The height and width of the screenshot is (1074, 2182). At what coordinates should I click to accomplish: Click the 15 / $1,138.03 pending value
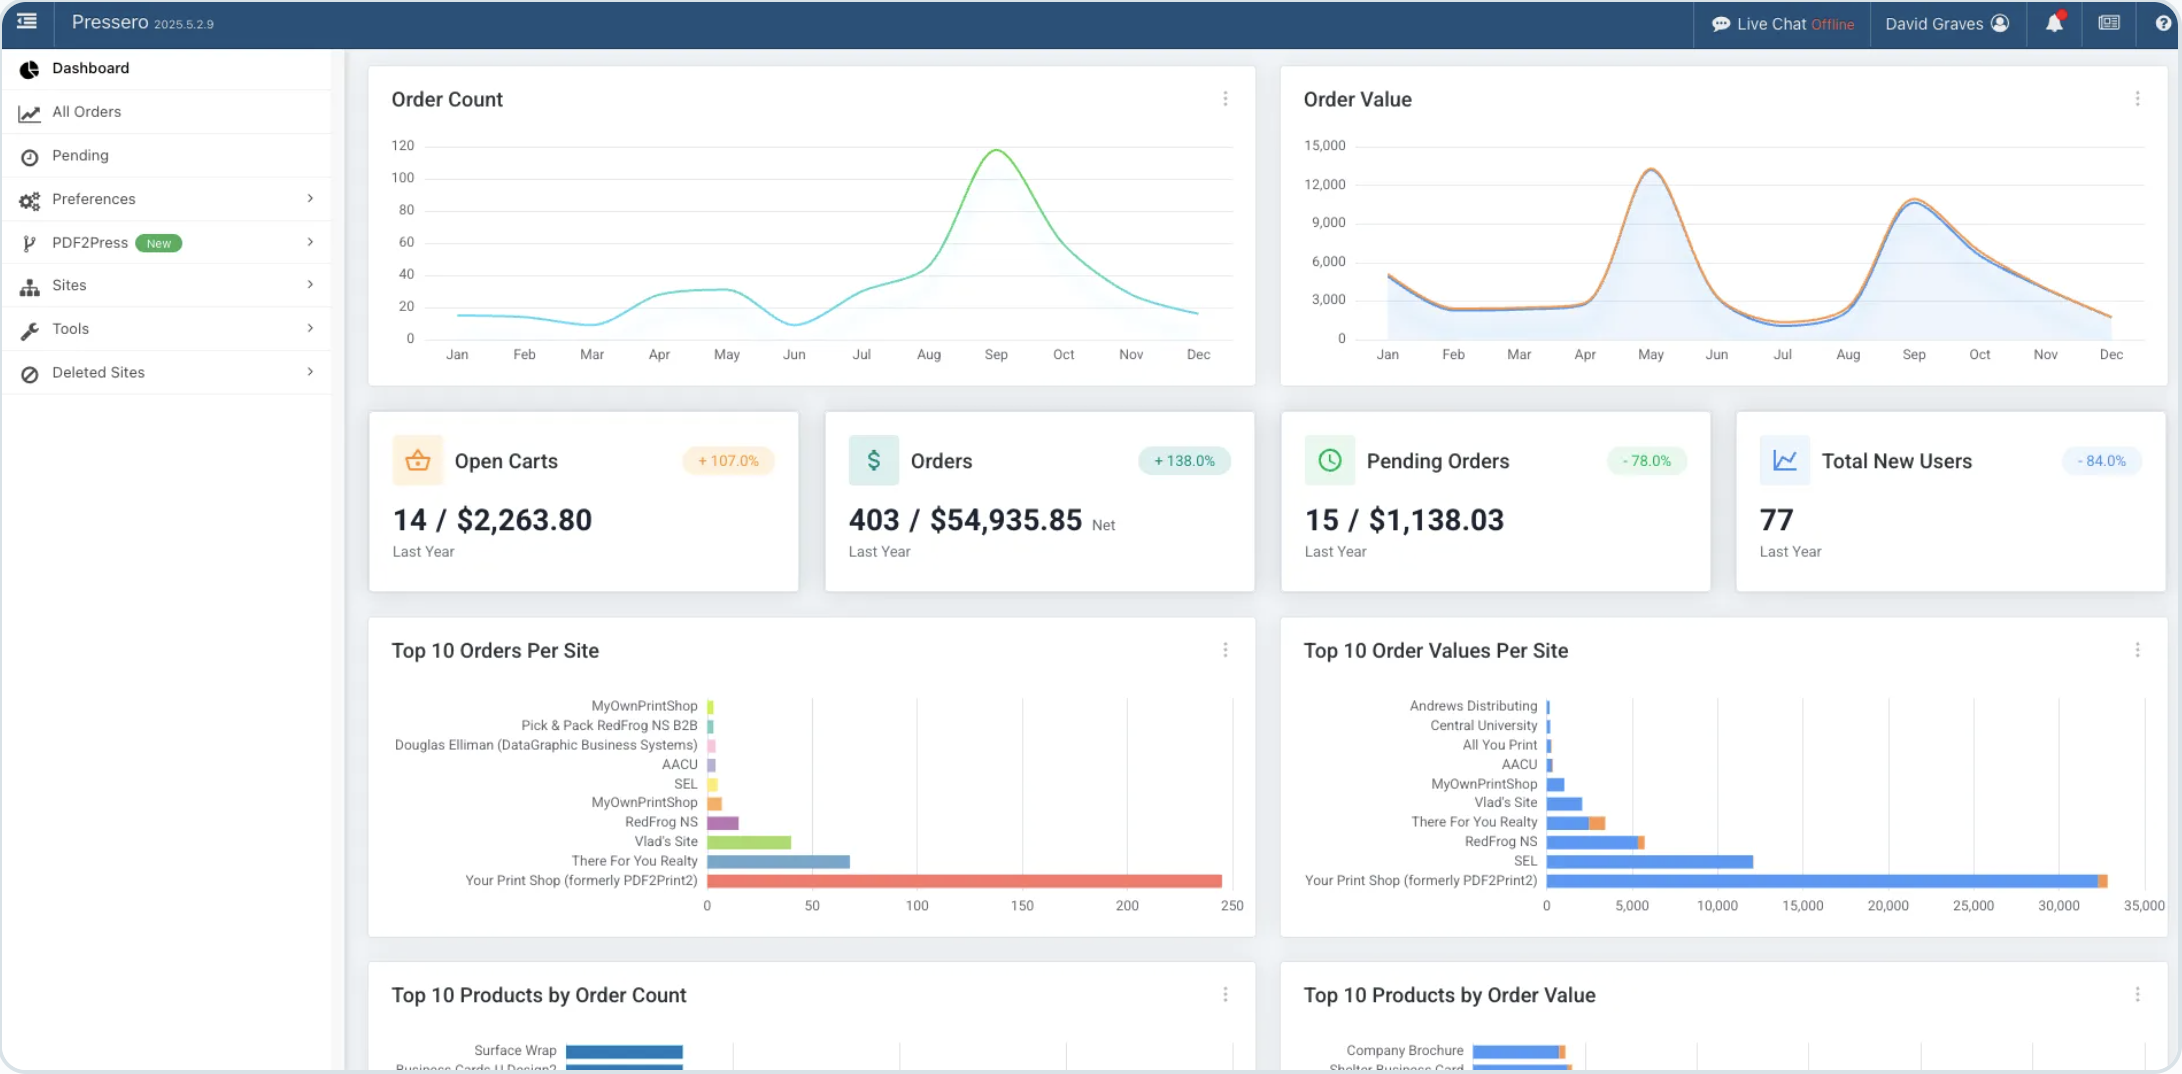coord(1404,520)
